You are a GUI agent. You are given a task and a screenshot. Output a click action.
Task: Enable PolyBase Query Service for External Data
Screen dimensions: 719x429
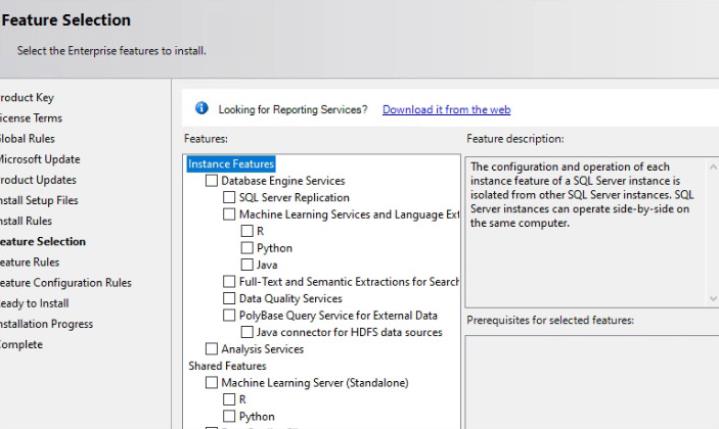click(229, 316)
